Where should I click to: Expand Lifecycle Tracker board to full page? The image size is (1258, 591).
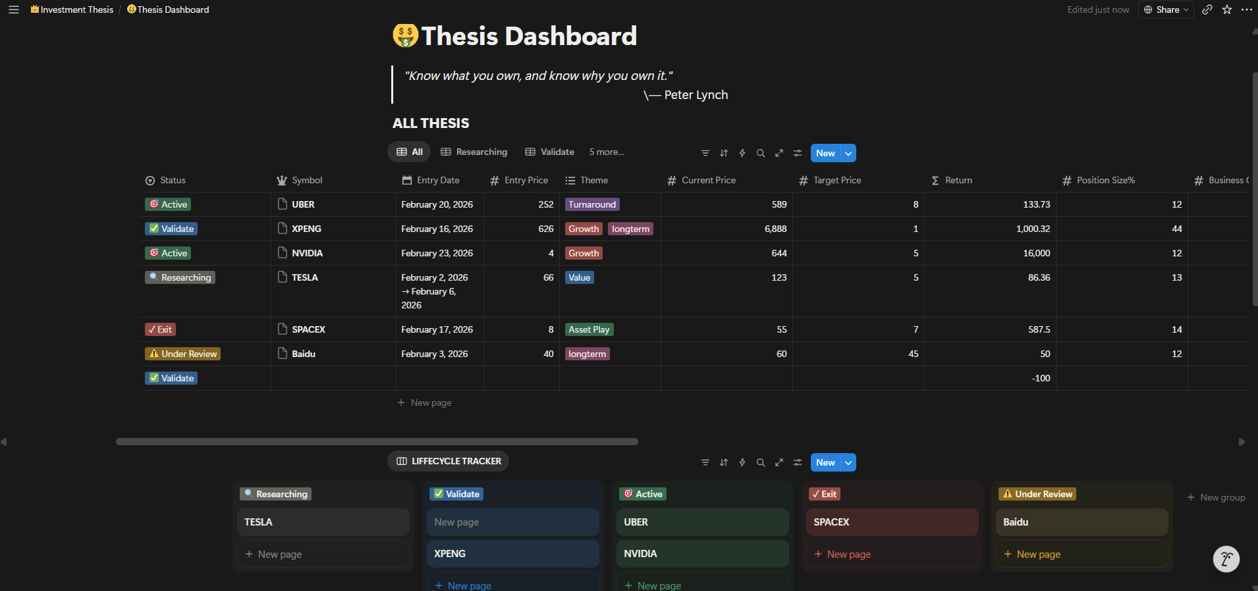point(779,462)
